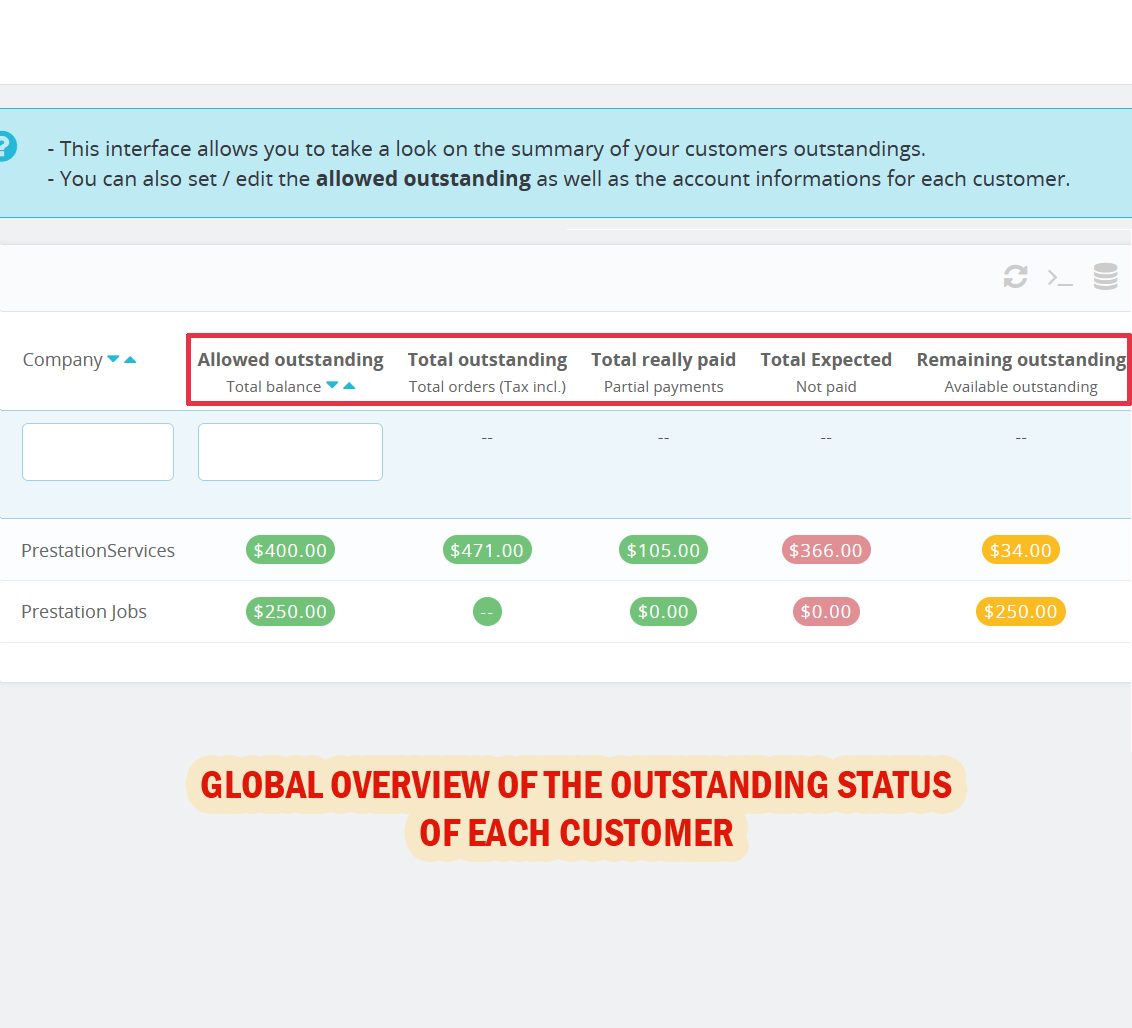This screenshot has width=1132, height=1028.
Task: Focus the Company filter text box
Action: click(98, 452)
